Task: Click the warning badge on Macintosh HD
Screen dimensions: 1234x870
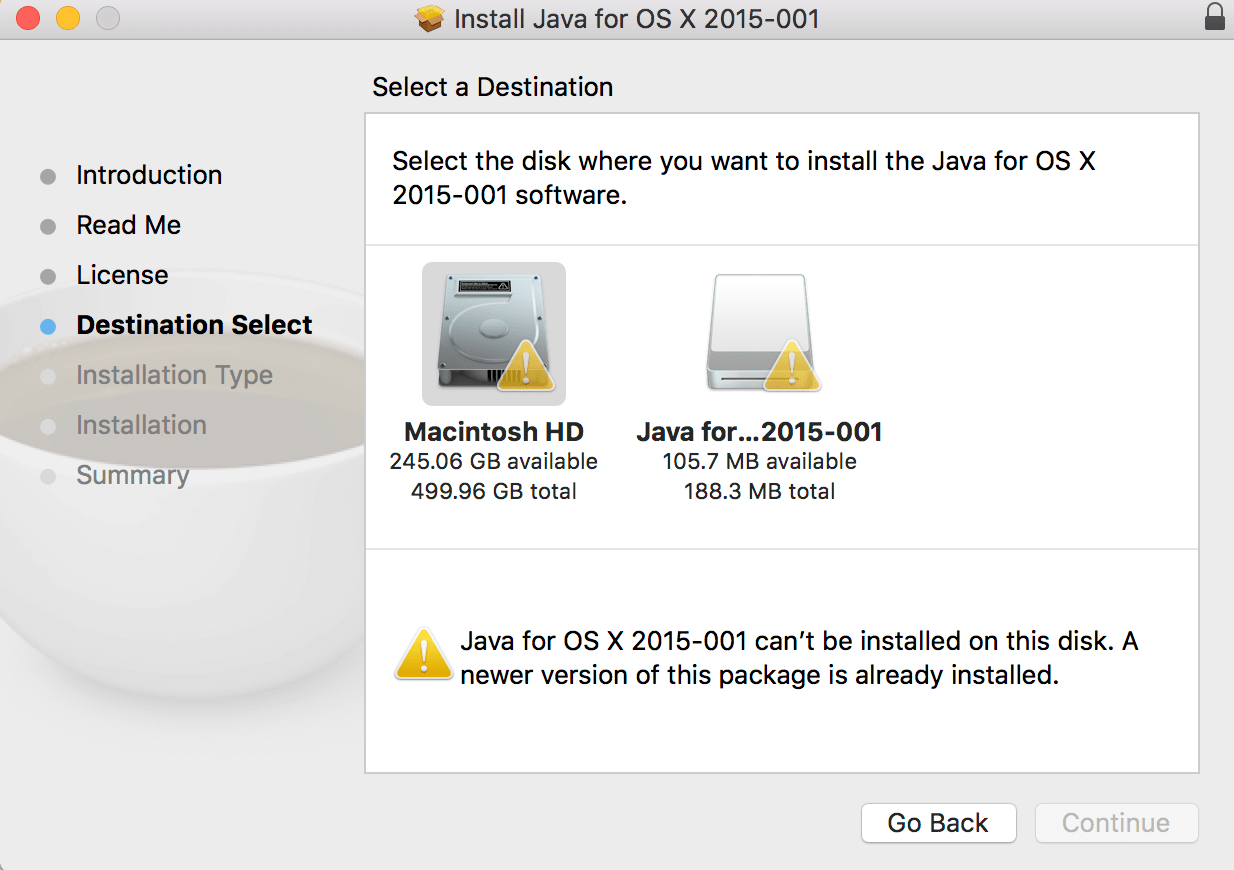Action: click(x=525, y=367)
